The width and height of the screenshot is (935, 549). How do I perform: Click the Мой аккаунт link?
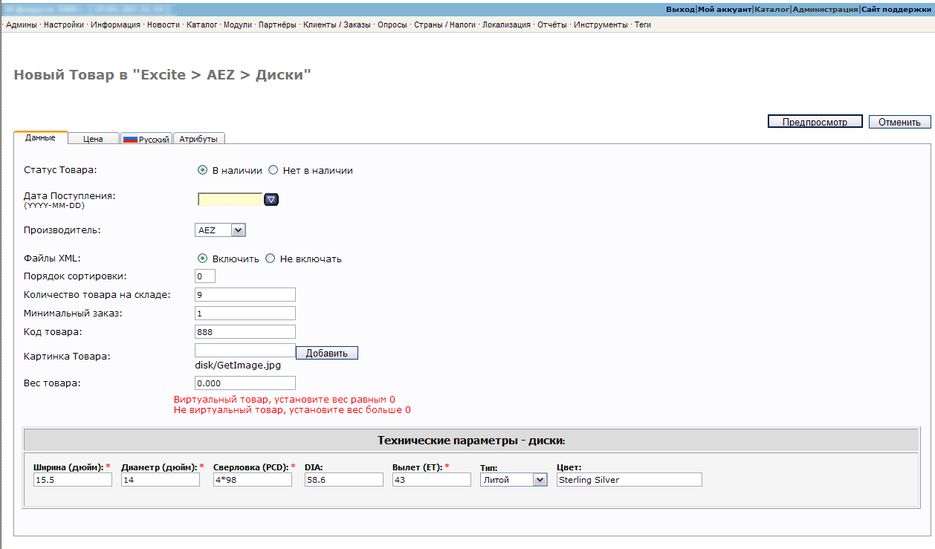pyautogui.click(x=725, y=10)
